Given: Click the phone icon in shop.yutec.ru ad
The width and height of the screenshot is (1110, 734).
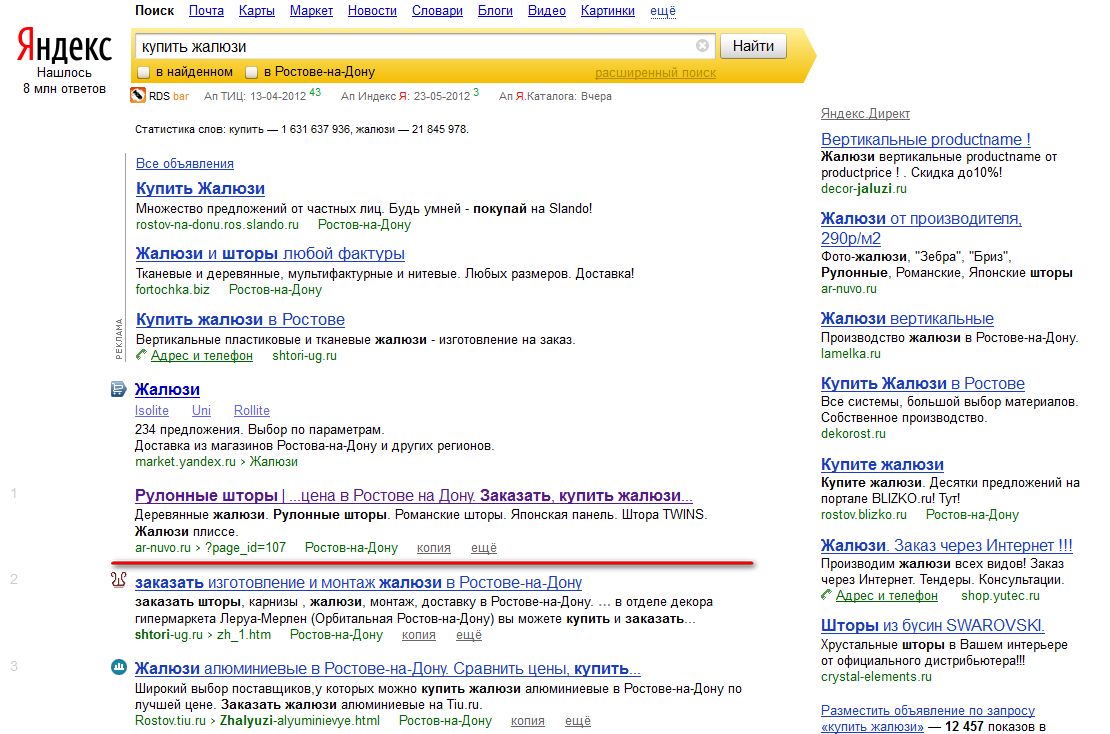Looking at the screenshot, I should click(826, 595).
